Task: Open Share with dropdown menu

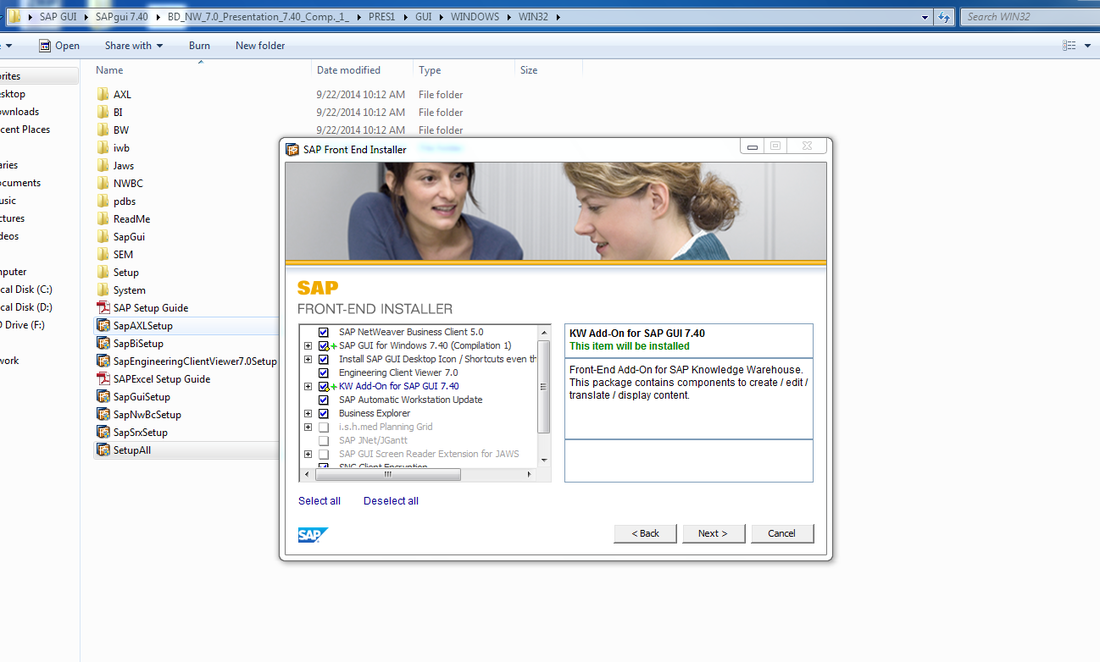Action: (x=134, y=46)
